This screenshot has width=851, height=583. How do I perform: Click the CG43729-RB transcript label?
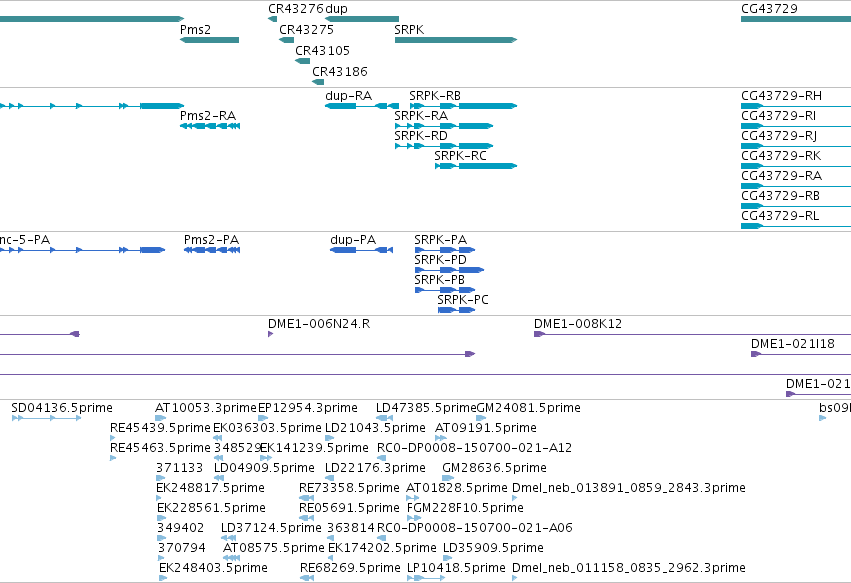coord(780,196)
